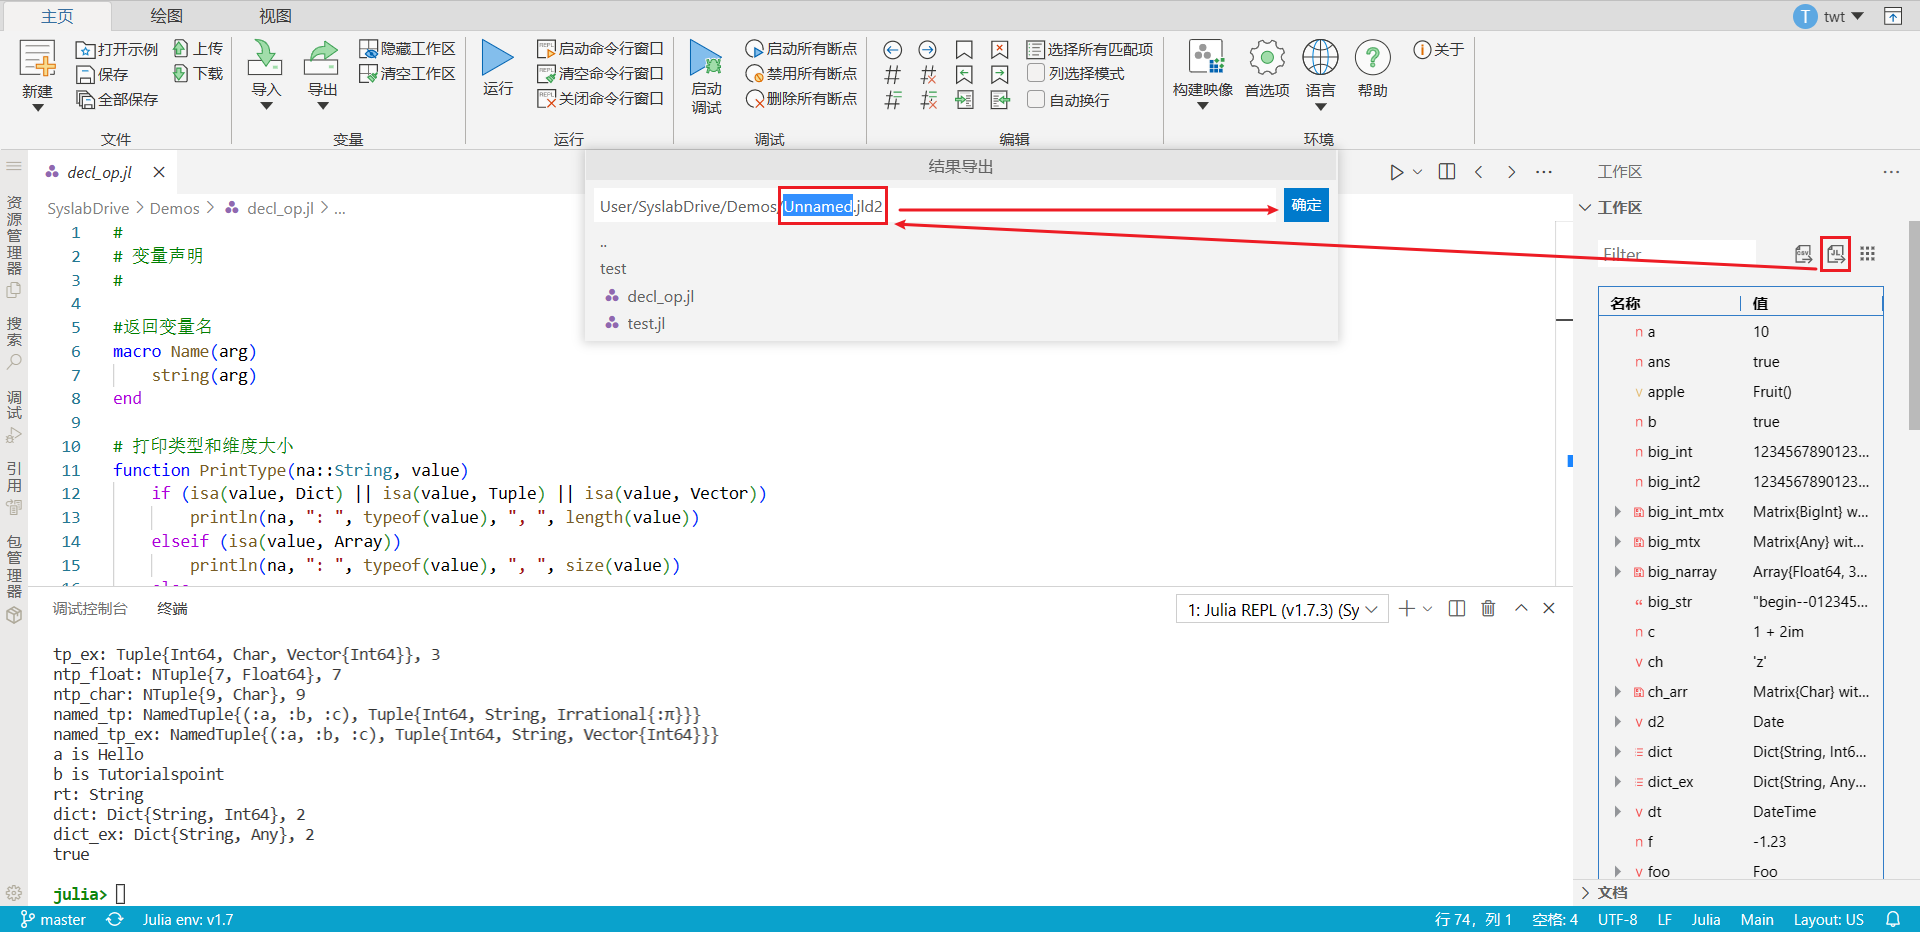Toggle bookmark icon in 编辑 group
The width and height of the screenshot is (1920, 932).
pyautogui.click(x=964, y=50)
